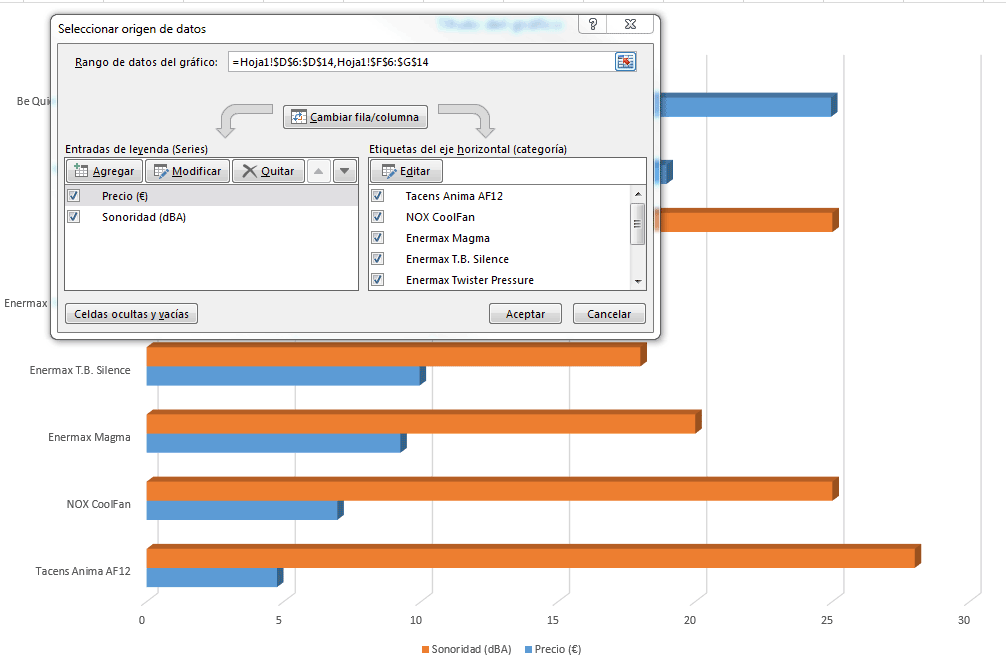The width and height of the screenshot is (1006, 665).
Task: Click Cancelar to dismiss the dialog
Action: point(609,314)
